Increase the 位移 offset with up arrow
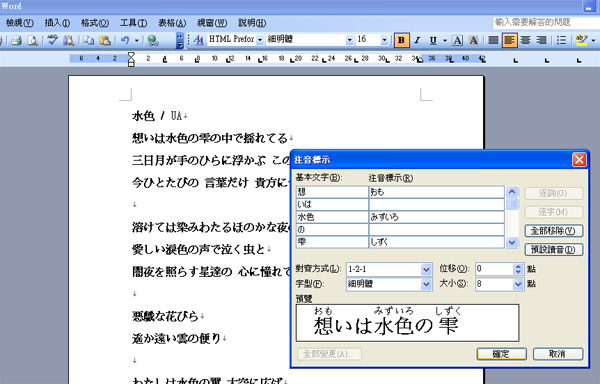The image size is (600, 384). click(x=518, y=266)
